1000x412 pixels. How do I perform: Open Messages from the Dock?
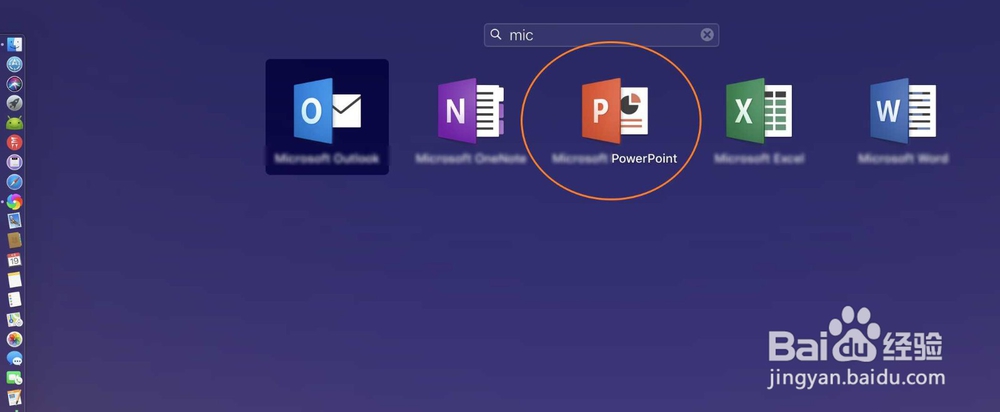[15, 358]
